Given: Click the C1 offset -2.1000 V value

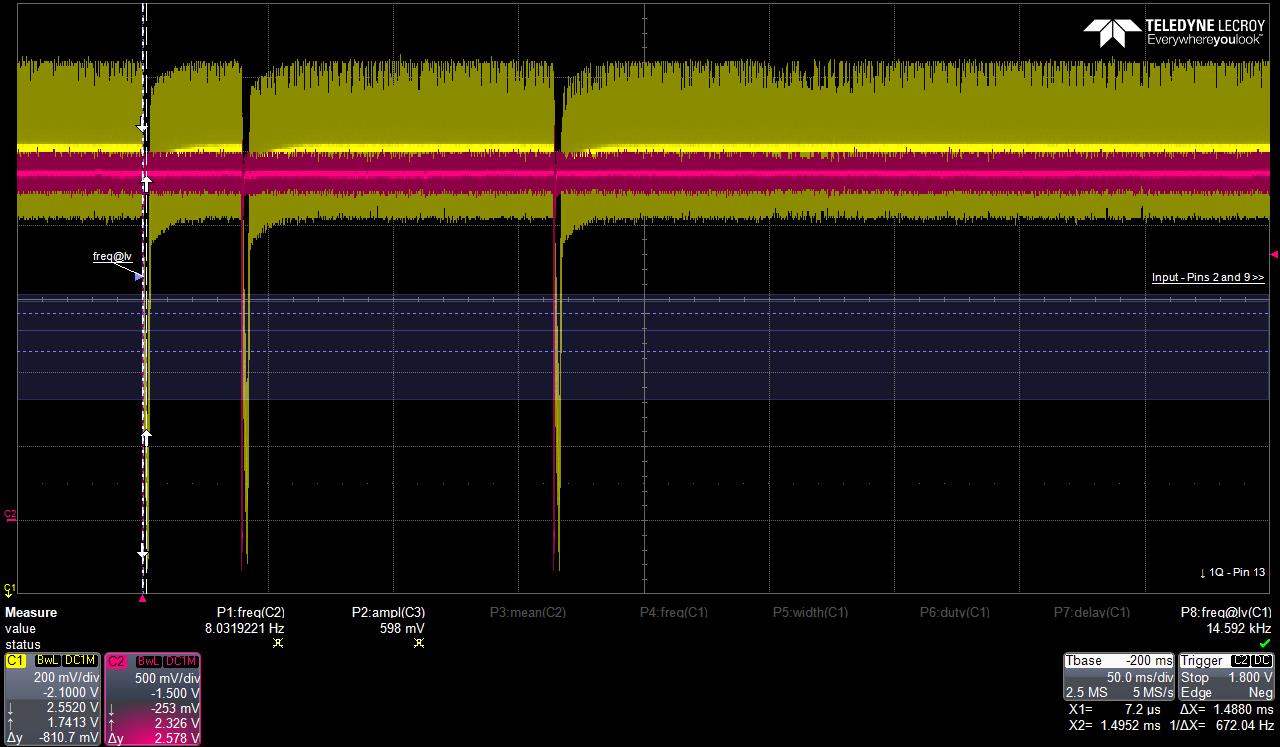Looking at the screenshot, I should (x=71, y=692).
